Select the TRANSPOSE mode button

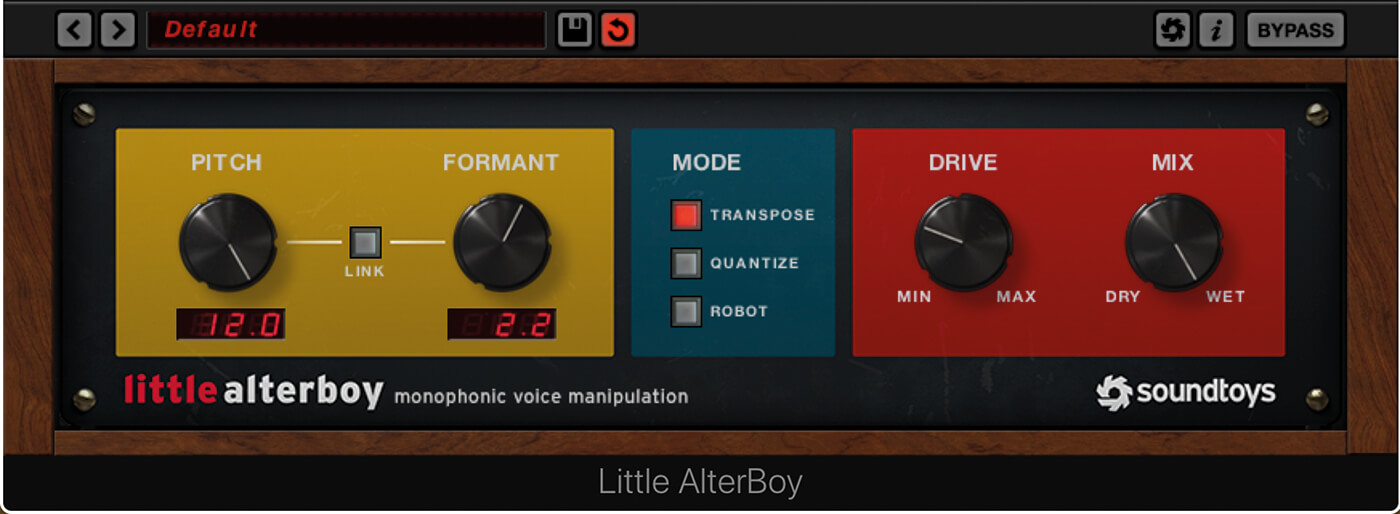click(x=686, y=215)
